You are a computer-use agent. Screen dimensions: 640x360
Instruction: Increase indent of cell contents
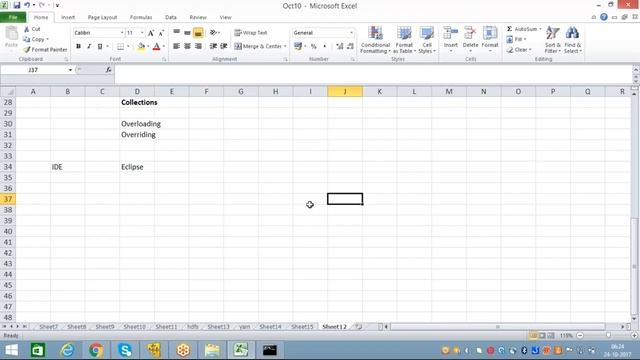(x=224, y=47)
